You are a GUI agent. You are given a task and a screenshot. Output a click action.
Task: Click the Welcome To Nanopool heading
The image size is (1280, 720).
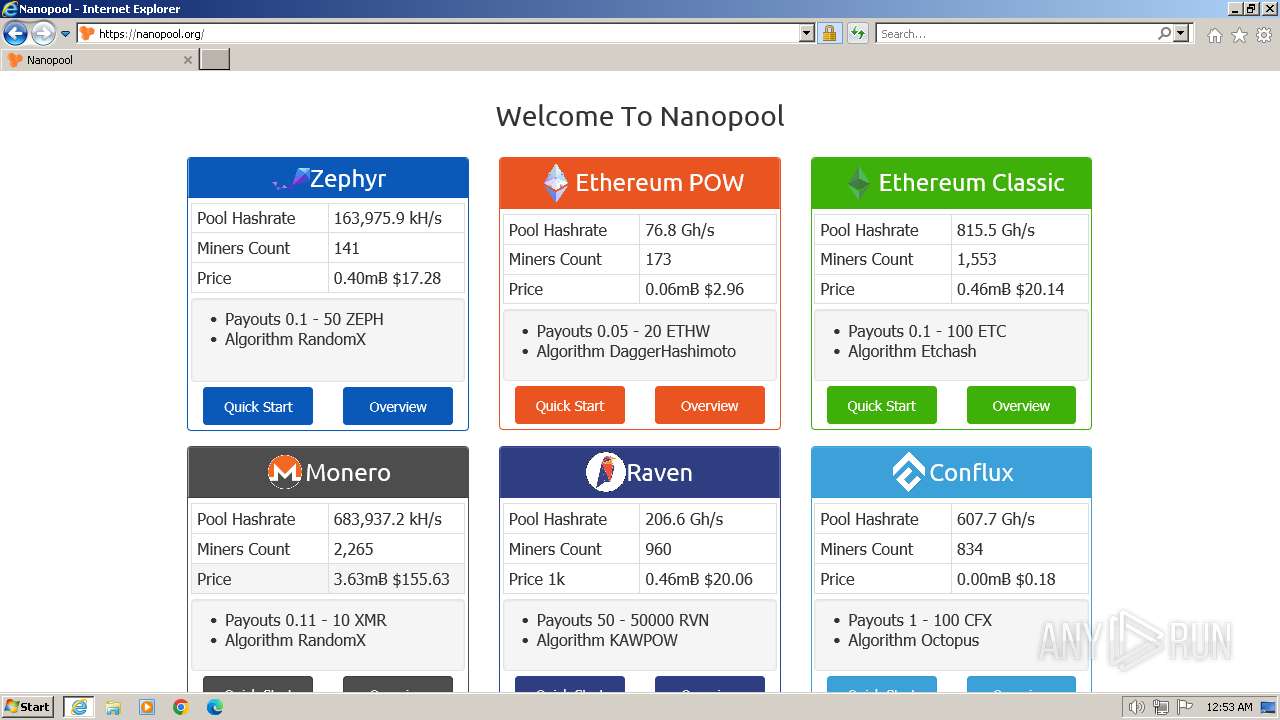[x=640, y=116]
